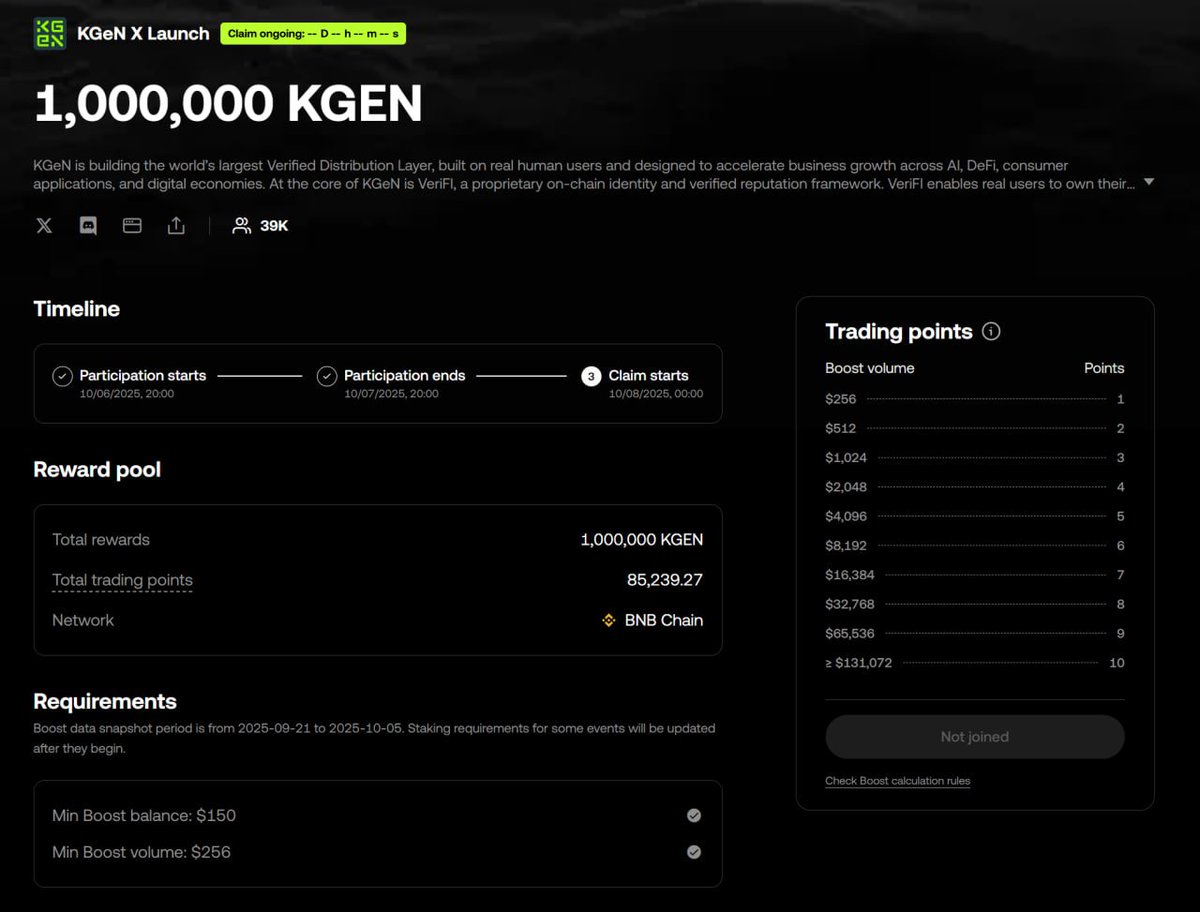
Task: Click the participants people icon
Action: pos(241,226)
